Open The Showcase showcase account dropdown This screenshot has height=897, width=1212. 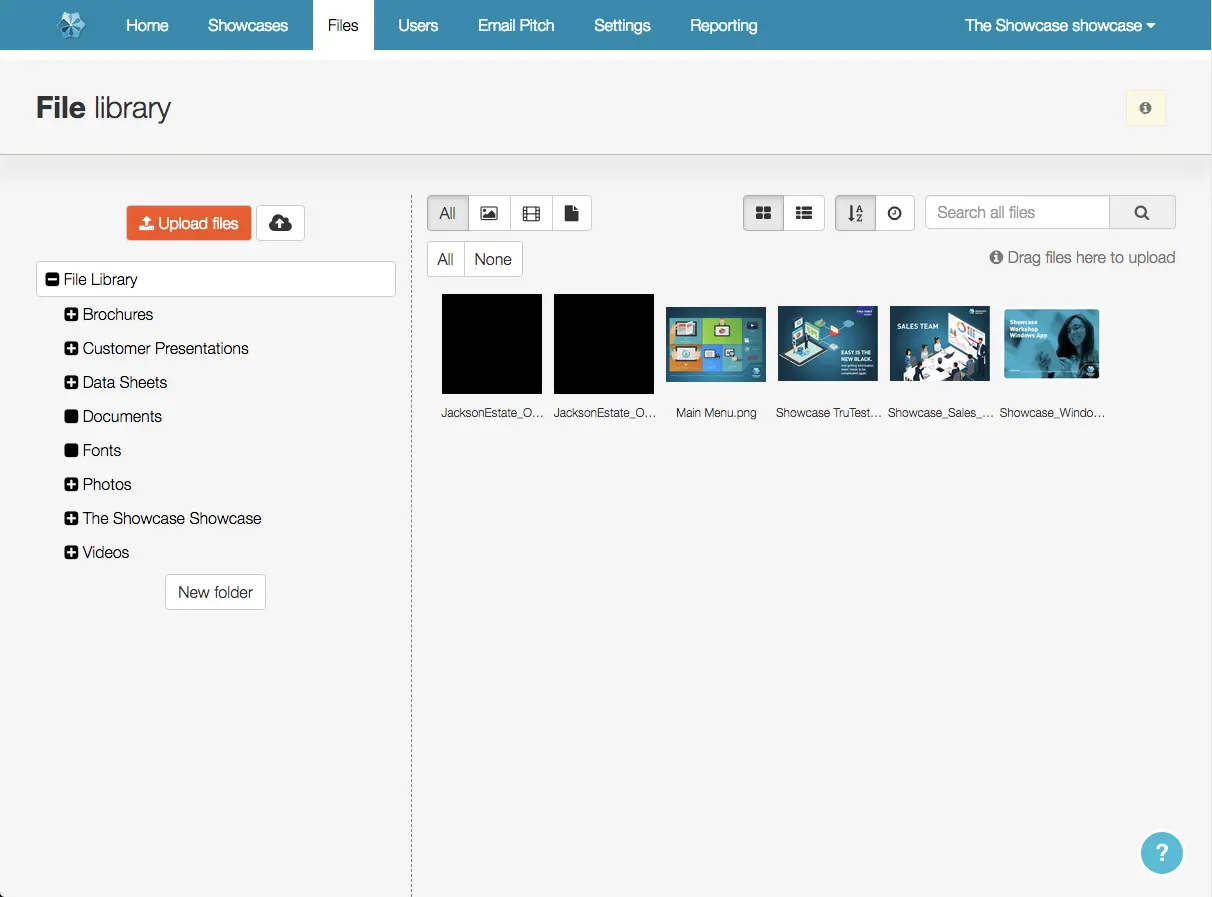[x=1059, y=25]
